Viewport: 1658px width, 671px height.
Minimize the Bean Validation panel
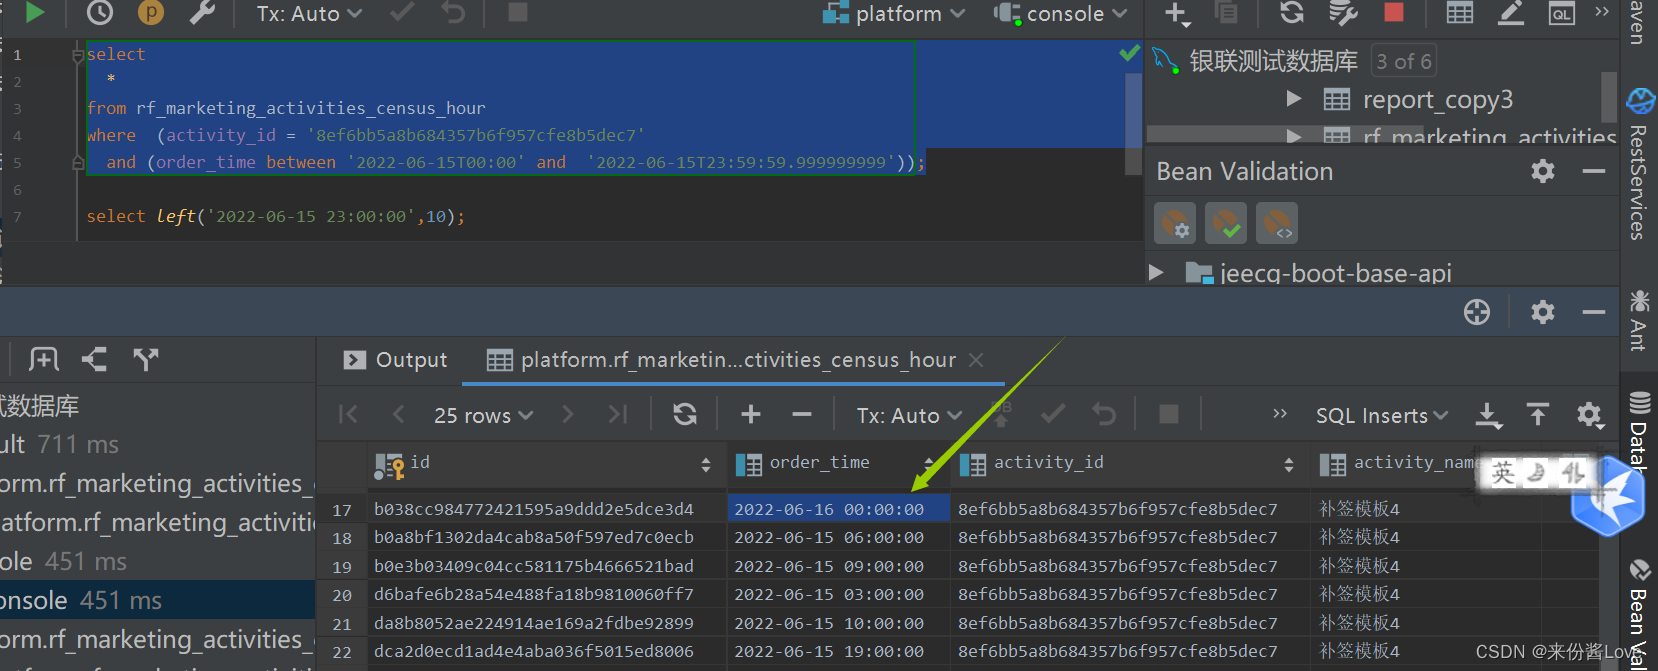pyautogui.click(x=1594, y=171)
